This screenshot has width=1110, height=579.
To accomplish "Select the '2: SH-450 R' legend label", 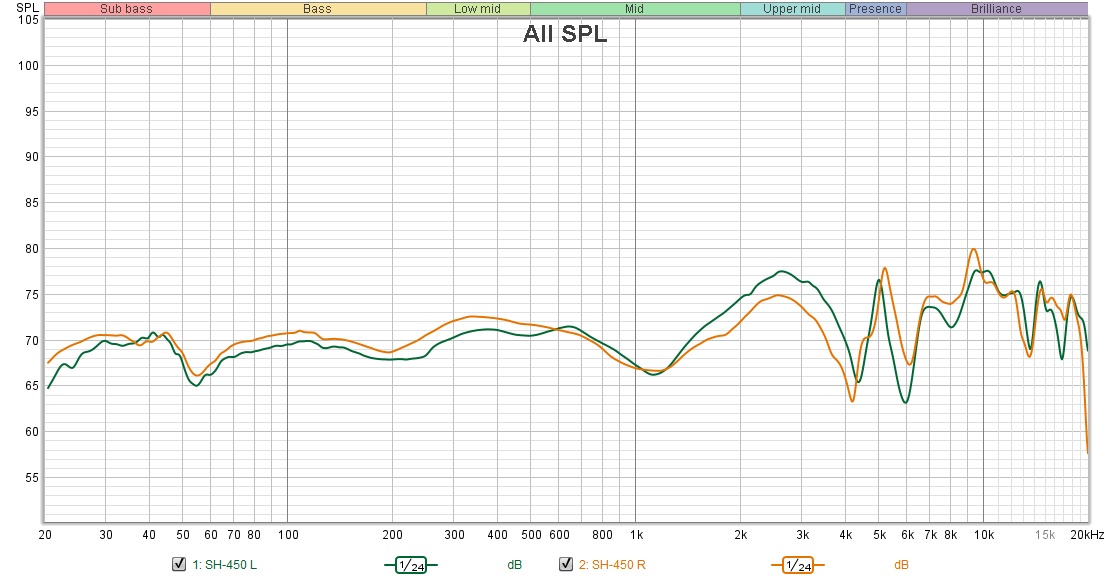I will point(612,565).
